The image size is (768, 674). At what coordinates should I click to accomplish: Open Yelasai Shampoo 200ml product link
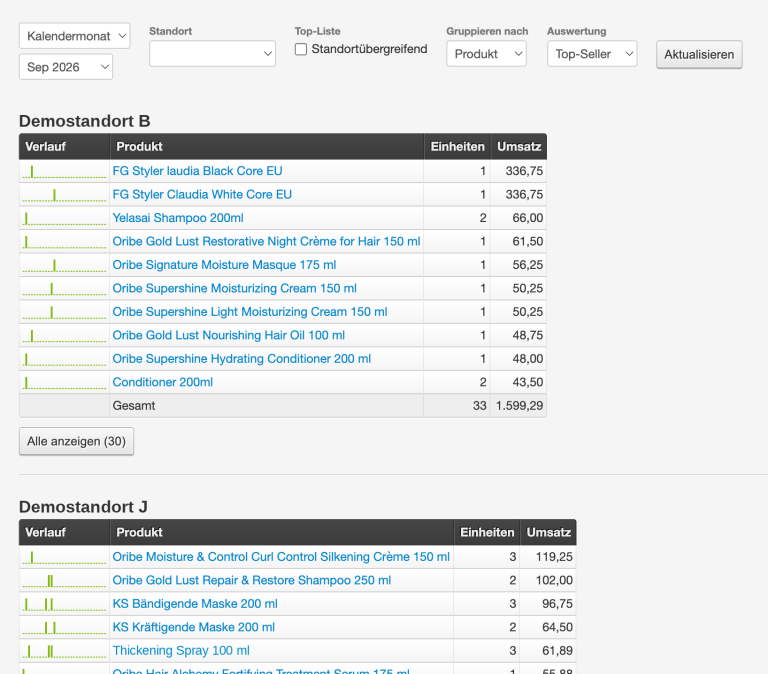pos(178,218)
